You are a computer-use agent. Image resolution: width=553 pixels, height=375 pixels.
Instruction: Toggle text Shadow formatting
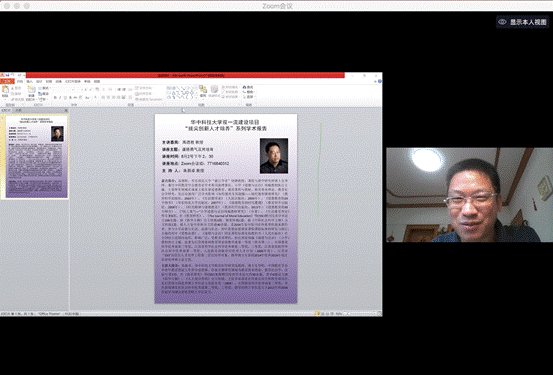70,97
